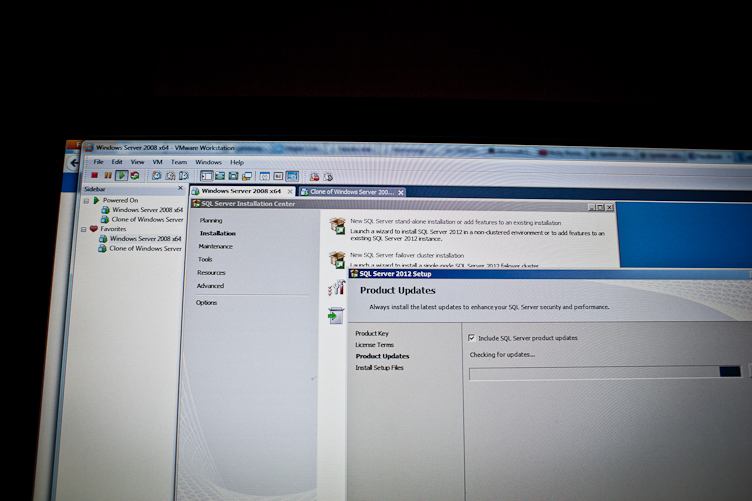Image resolution: width=752 pixels, height=501 pixels.
Task: Click the green Power On toolbar icon
Action: (x=121, y=175)
